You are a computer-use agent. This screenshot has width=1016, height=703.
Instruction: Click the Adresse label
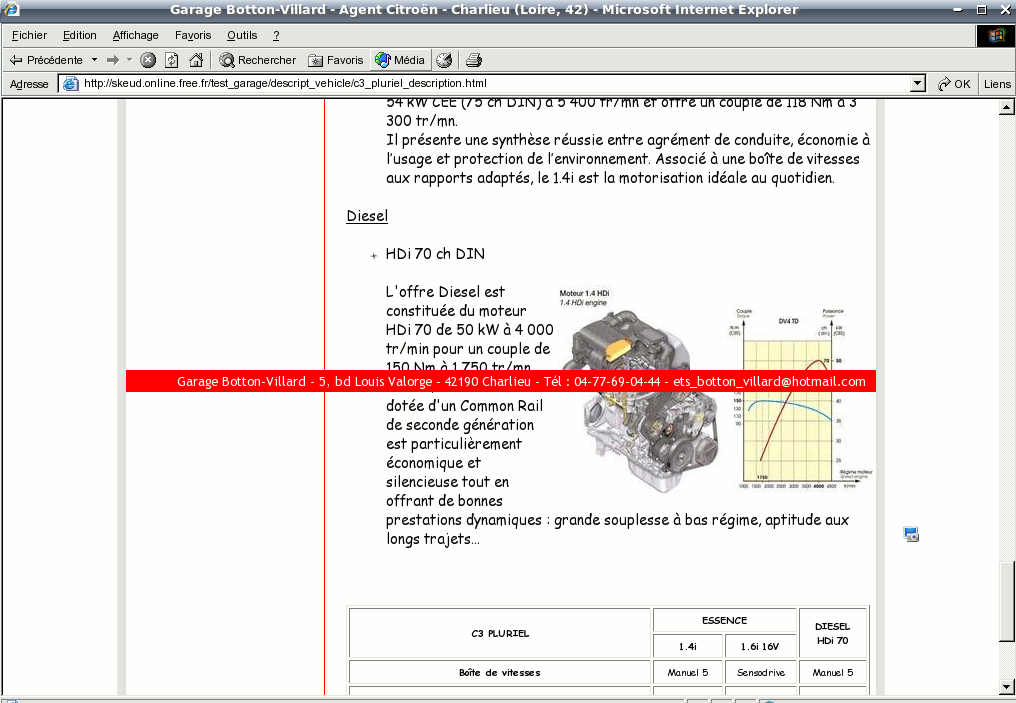(x=29, y=84)
